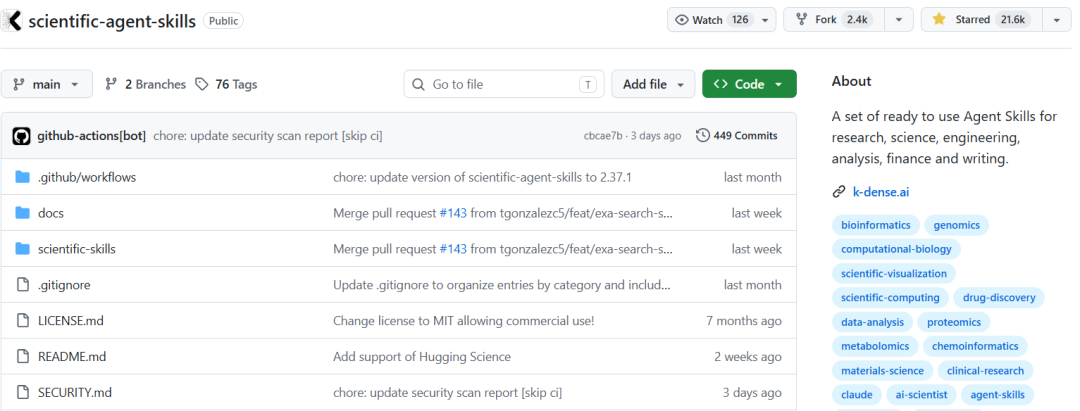Click the file icon for LICENSE.md
1080x411 pixels.
(x=23, y=320)
